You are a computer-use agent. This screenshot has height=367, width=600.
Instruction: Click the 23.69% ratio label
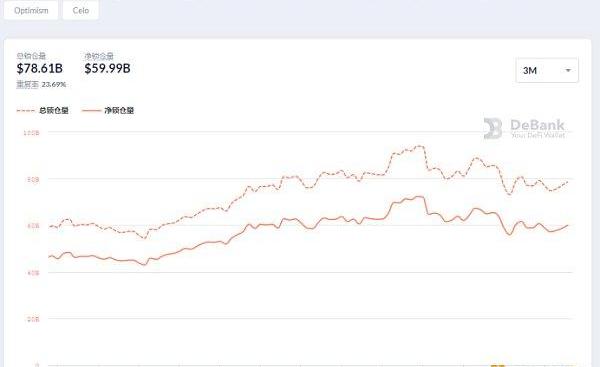click(x=54, y=85)
